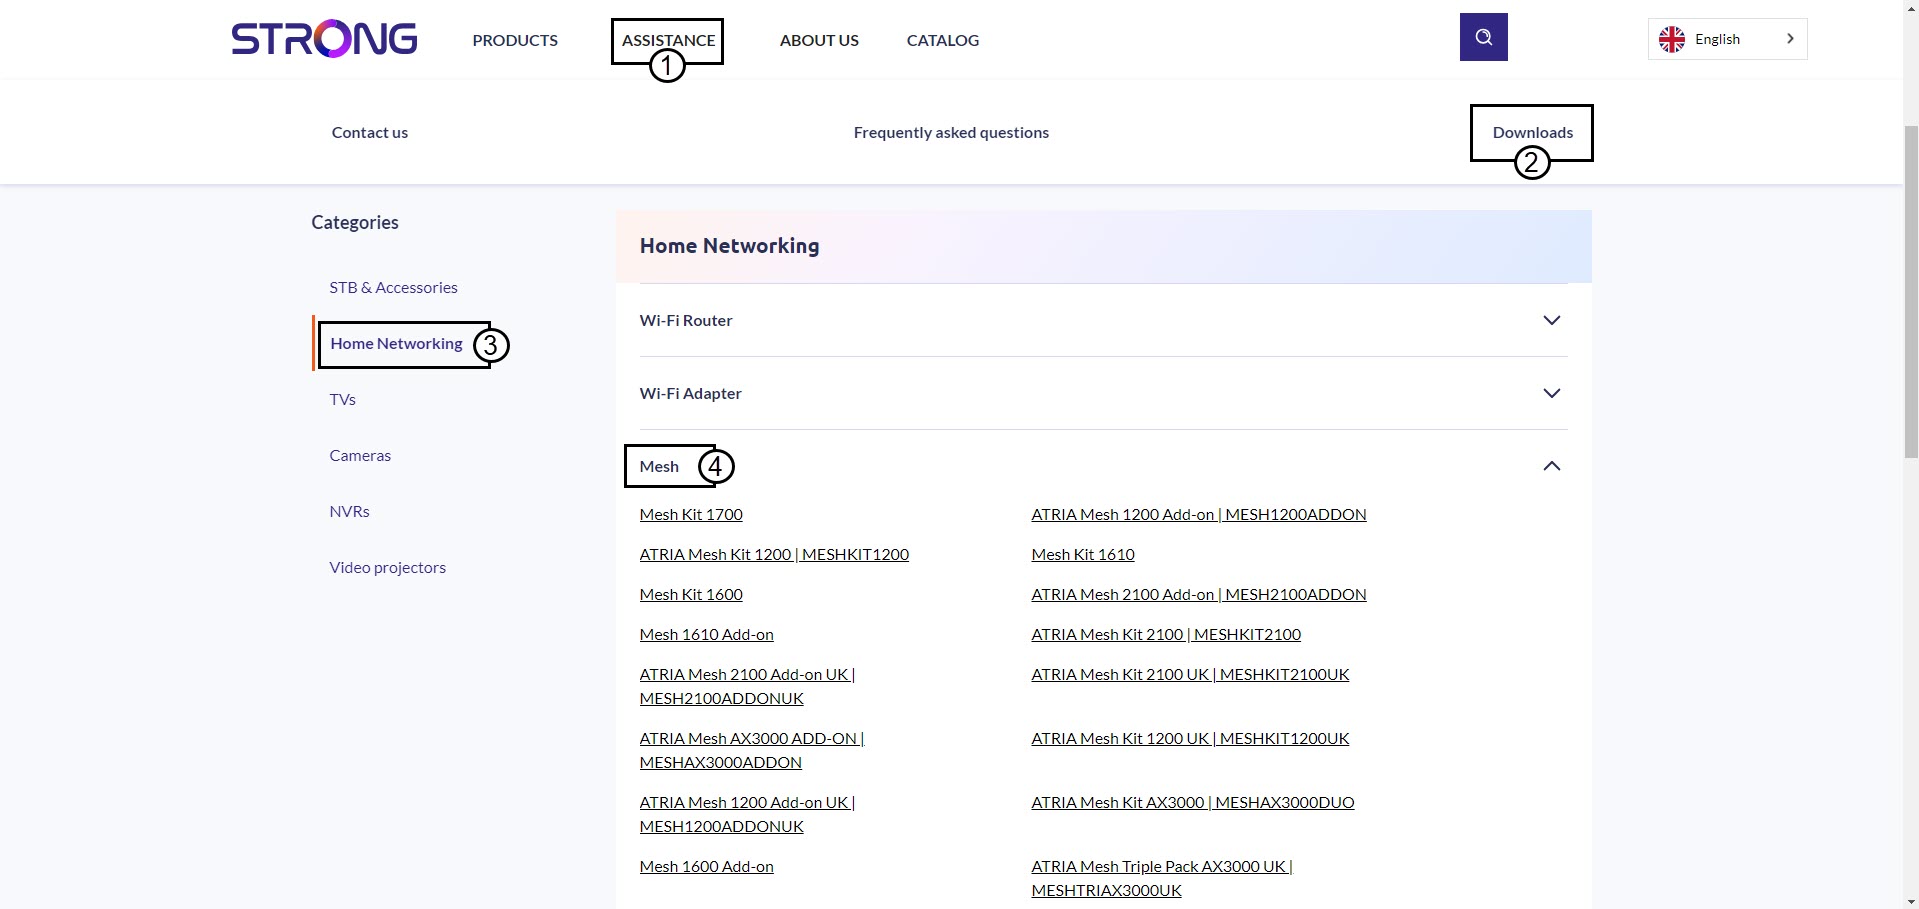Expand the Wi-Fi Router section chevron
Image resolution: width=1919 pixels, height=909 pixels.
tap(1551, 320)
